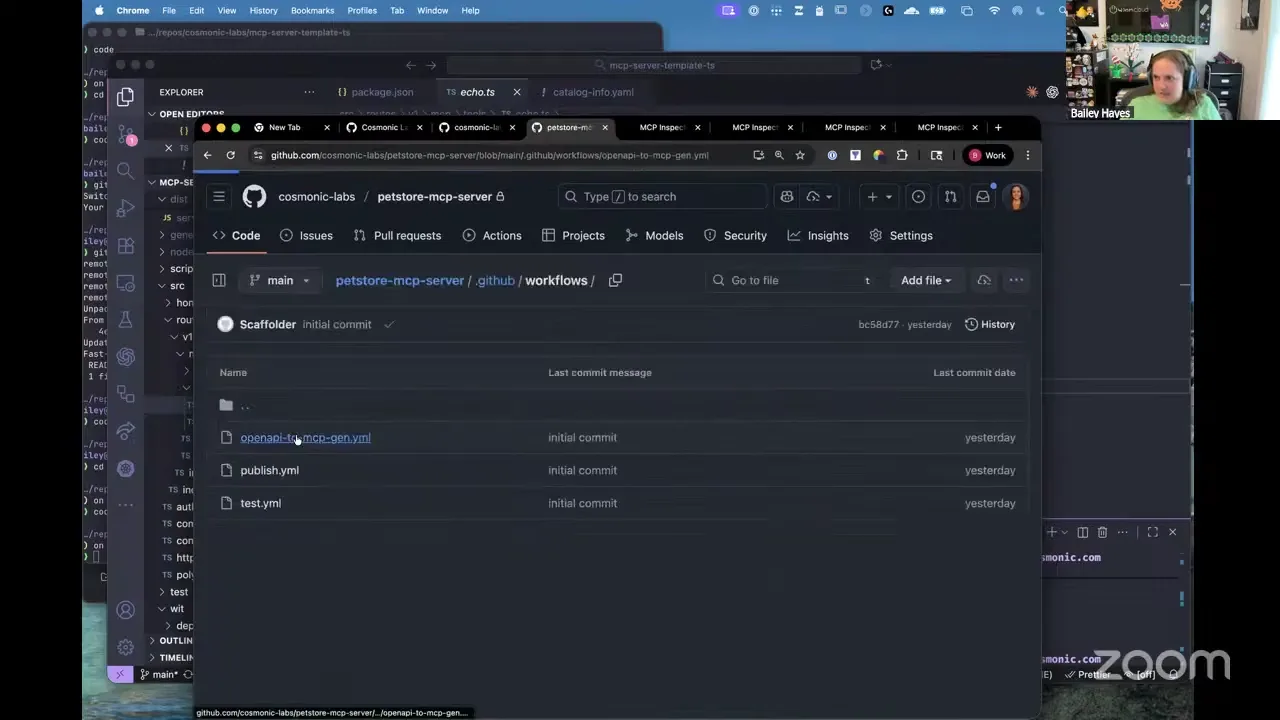
Task: Open the Bookmarks menu in macOS menu bar
Action: tap(312, 10)
